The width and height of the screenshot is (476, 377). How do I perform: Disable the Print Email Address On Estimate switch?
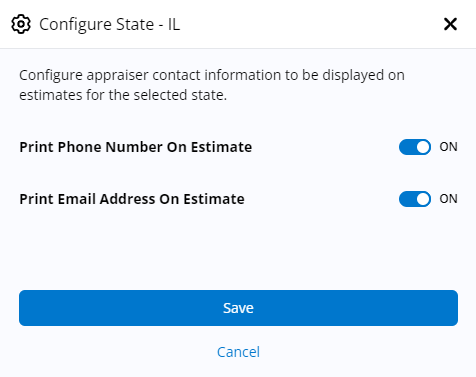coord(415,199)
